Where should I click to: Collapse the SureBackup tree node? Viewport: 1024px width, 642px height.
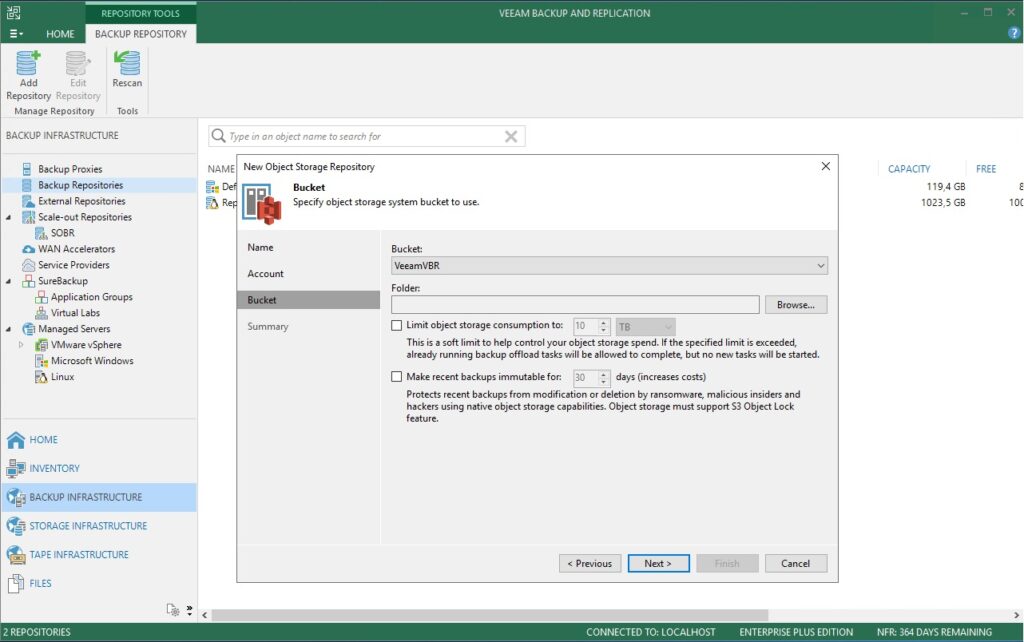[8, 281]
